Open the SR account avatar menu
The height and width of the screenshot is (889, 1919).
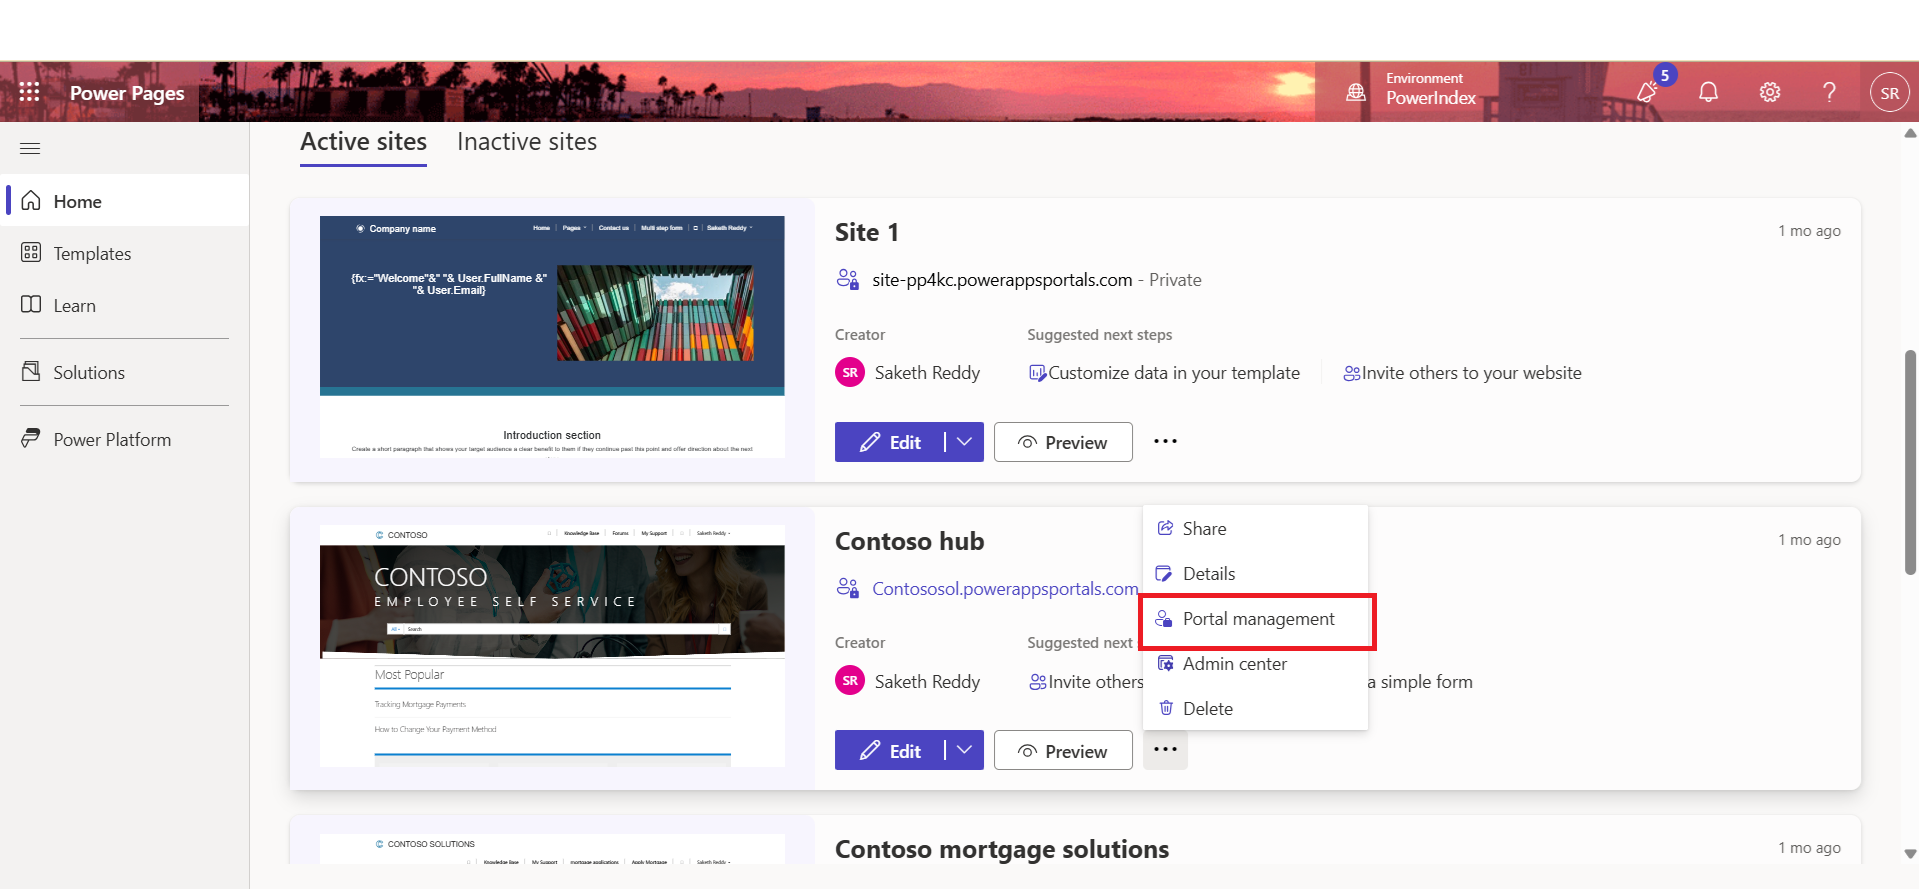pos(1889,93)
